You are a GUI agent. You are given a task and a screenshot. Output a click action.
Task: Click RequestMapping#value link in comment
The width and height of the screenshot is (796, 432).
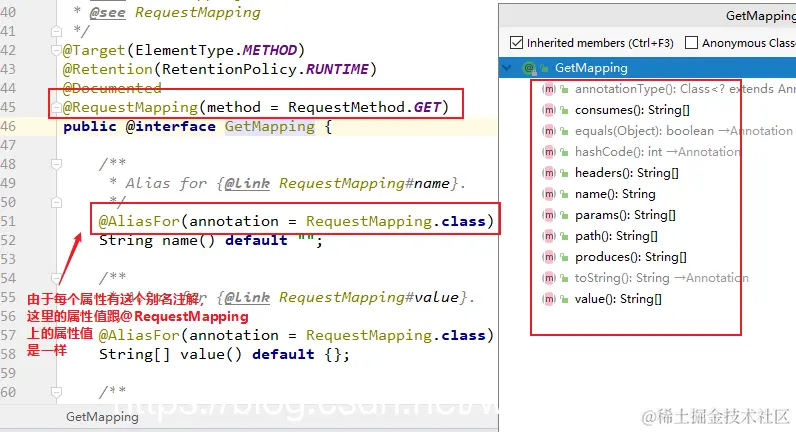pos(369,297)
